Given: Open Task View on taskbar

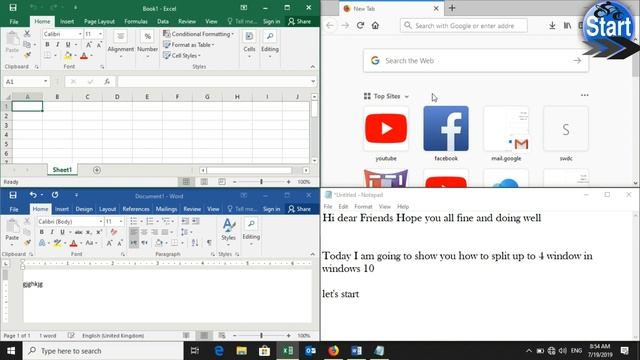Looking at the screenshot, I should (195, 351).
